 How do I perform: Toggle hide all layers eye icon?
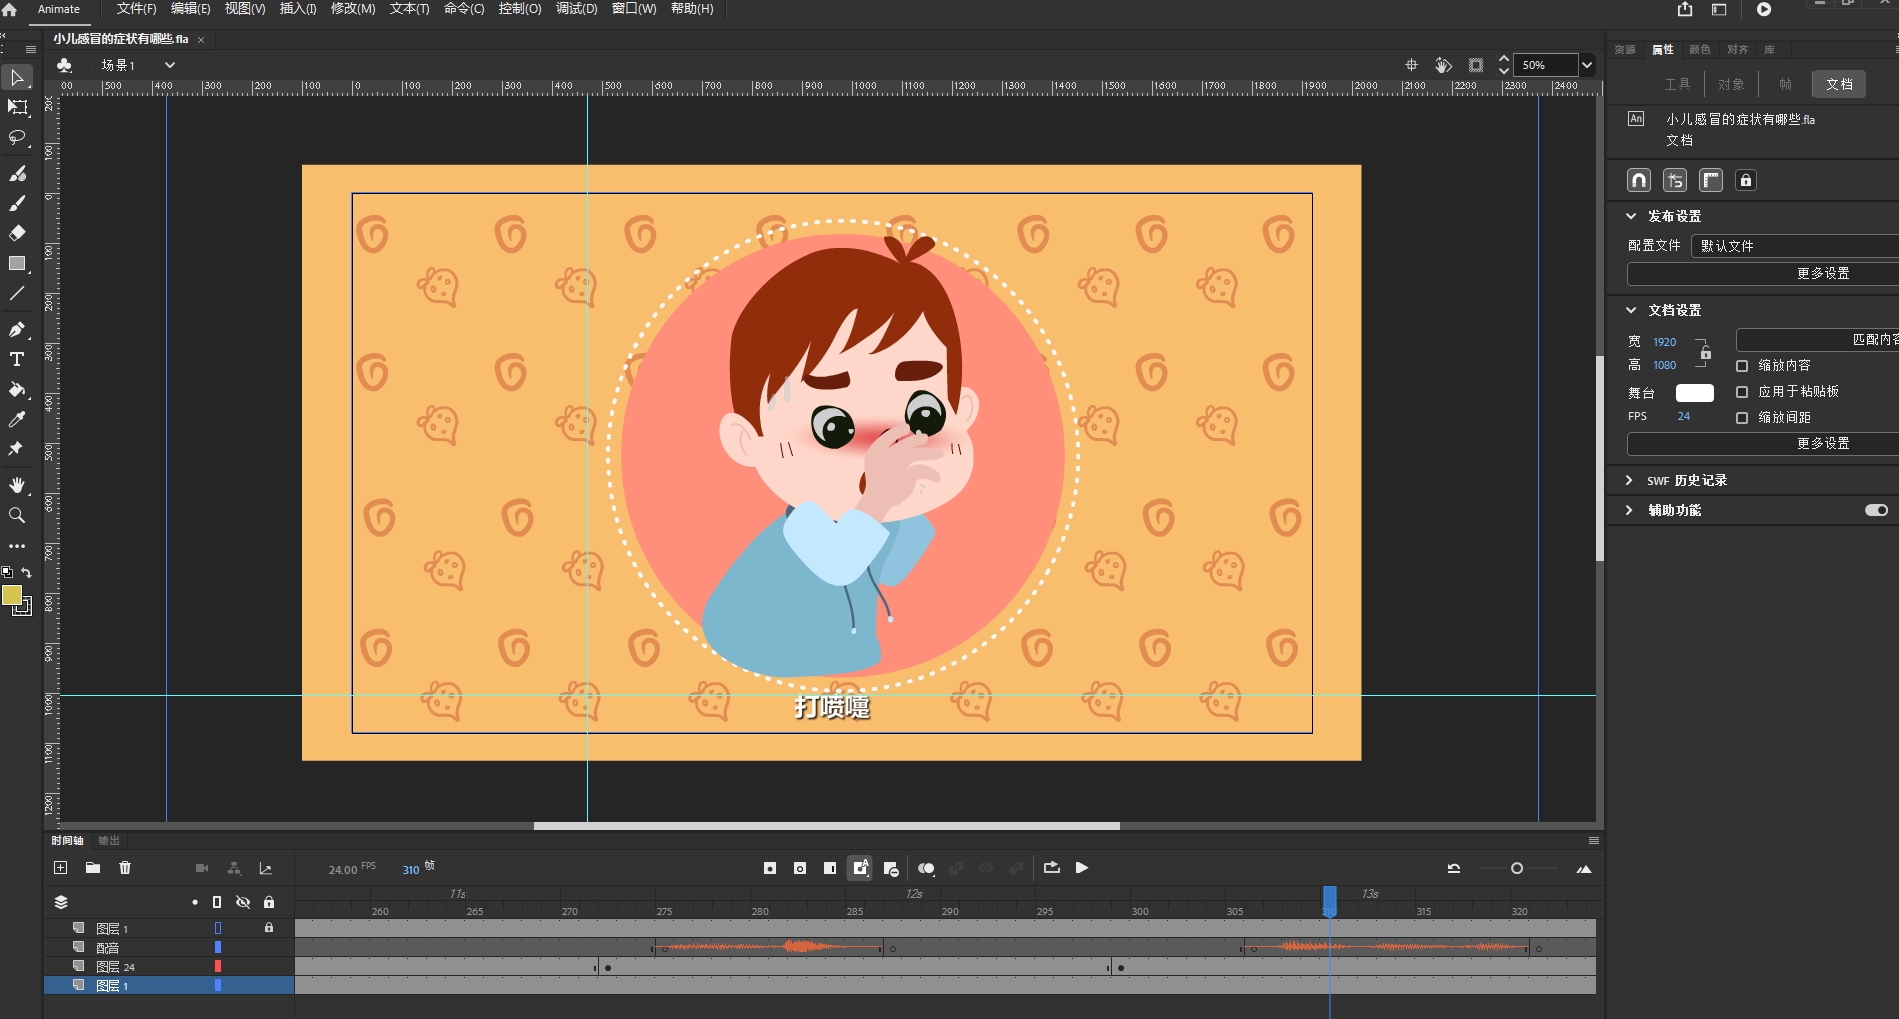coord(243,902)
